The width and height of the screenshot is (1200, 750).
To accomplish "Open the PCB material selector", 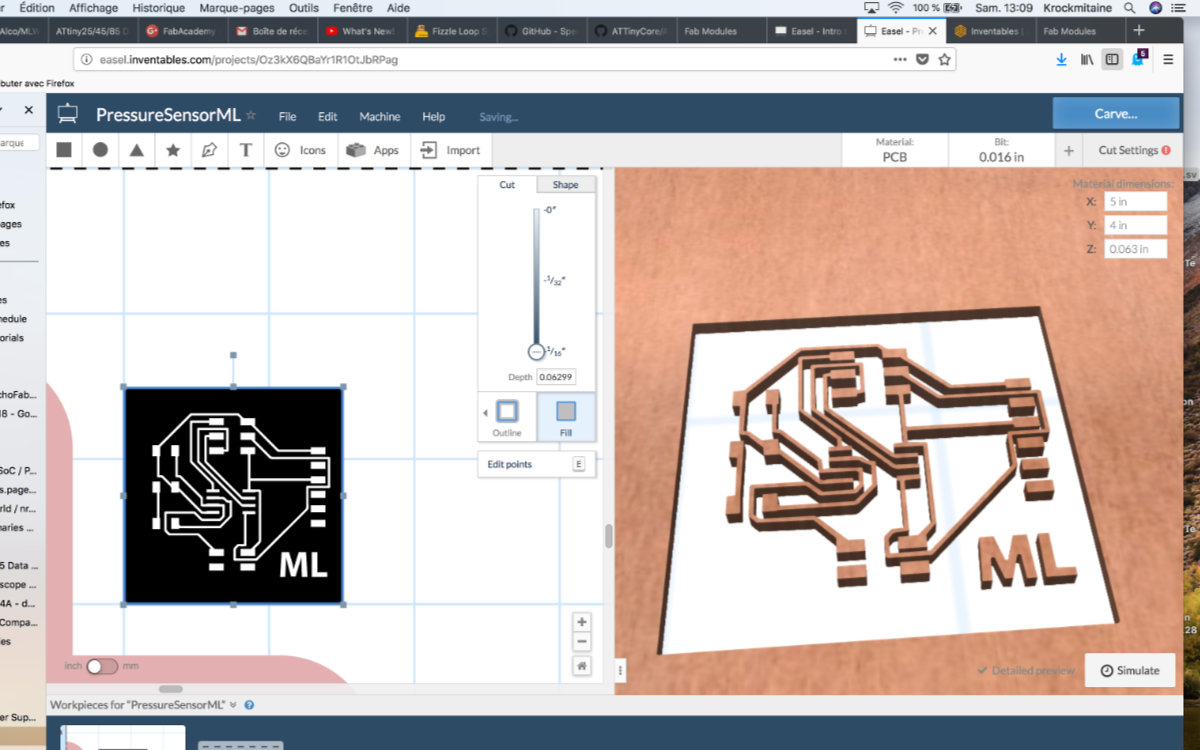I will pos(895,151).
